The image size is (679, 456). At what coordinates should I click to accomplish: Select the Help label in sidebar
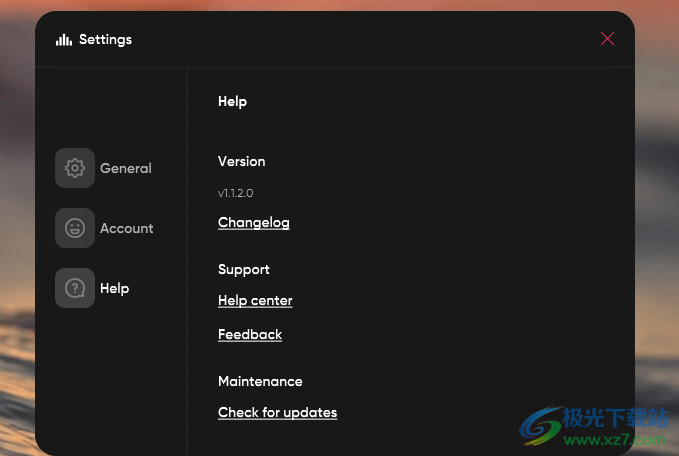point(115,288)
